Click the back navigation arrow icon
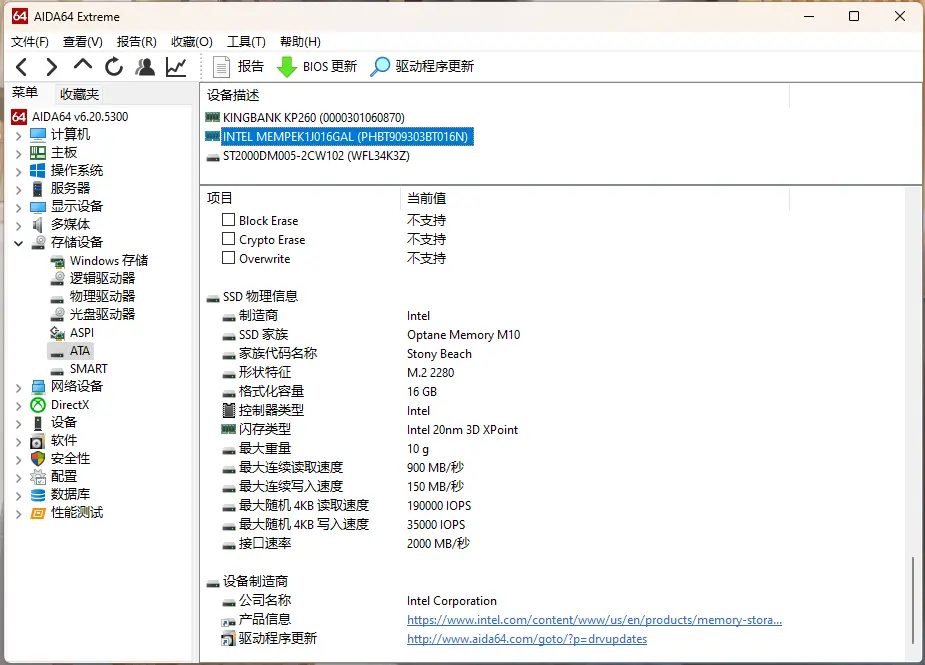 (22, 67)
